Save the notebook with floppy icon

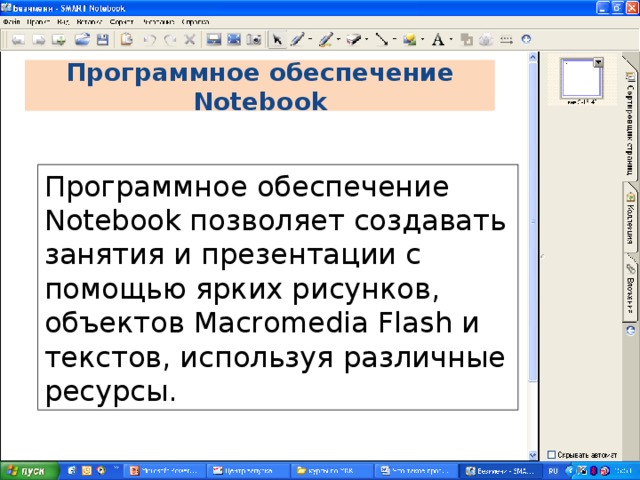[x=102, y=40]
